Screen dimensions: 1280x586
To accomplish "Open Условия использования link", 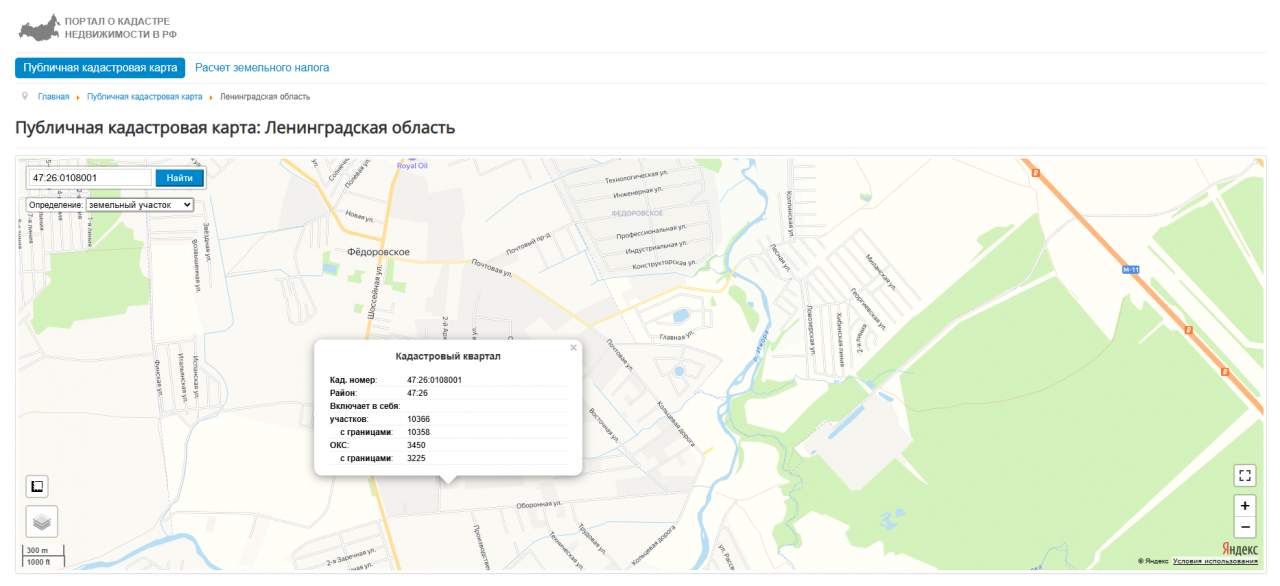I will (1215, 562).
